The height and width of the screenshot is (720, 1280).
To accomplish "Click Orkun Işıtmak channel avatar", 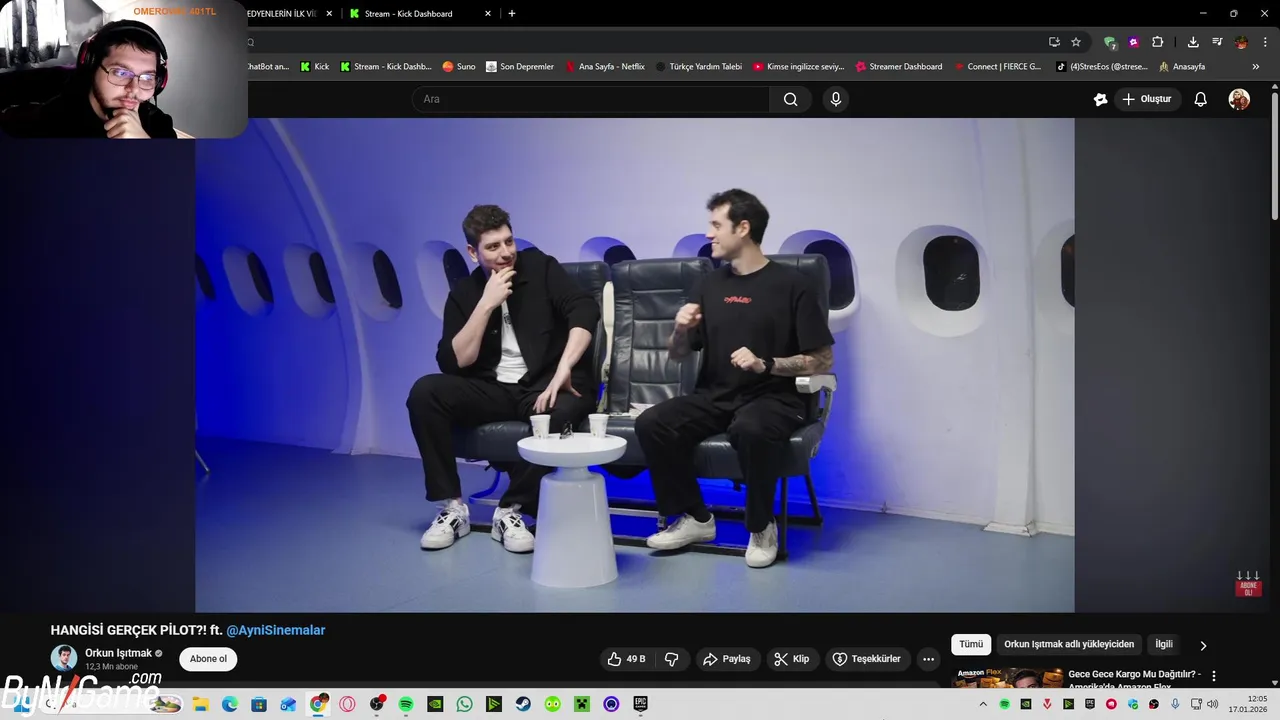I will tap(64, 658).
